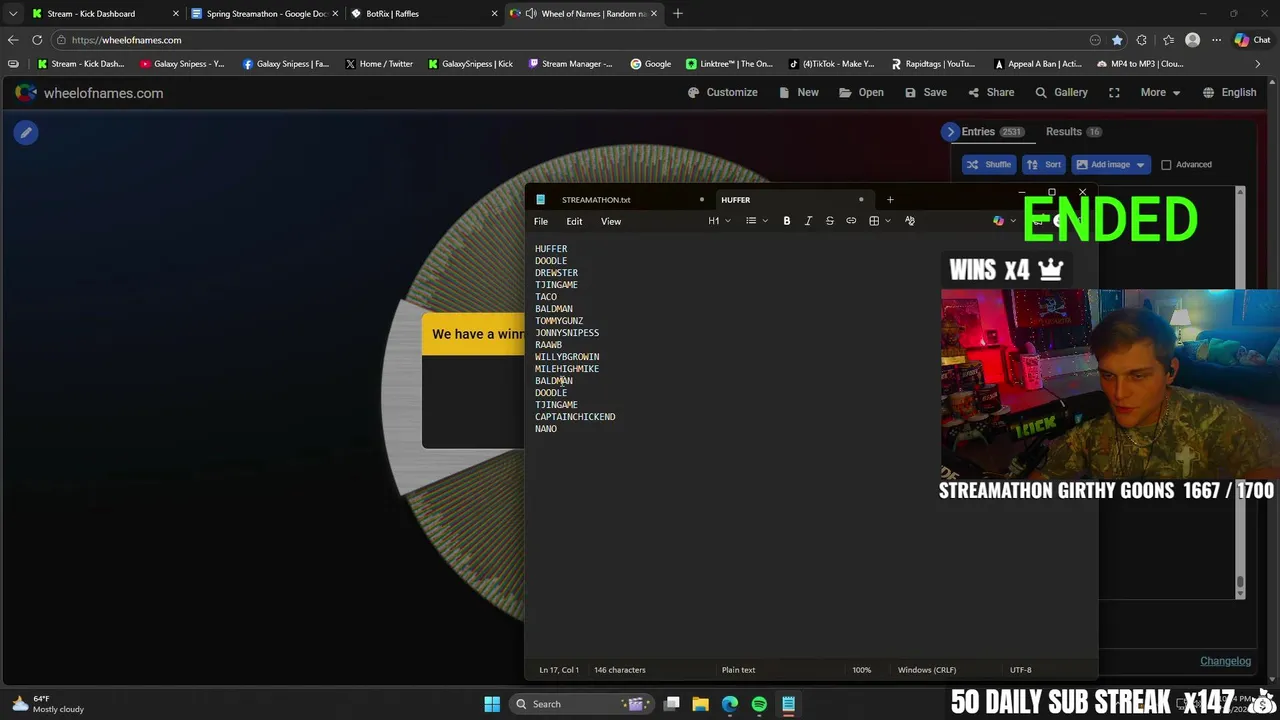Open Home / Twitter bookmark
Viewport: 1280px width, 720px height.
click(379, 64)
